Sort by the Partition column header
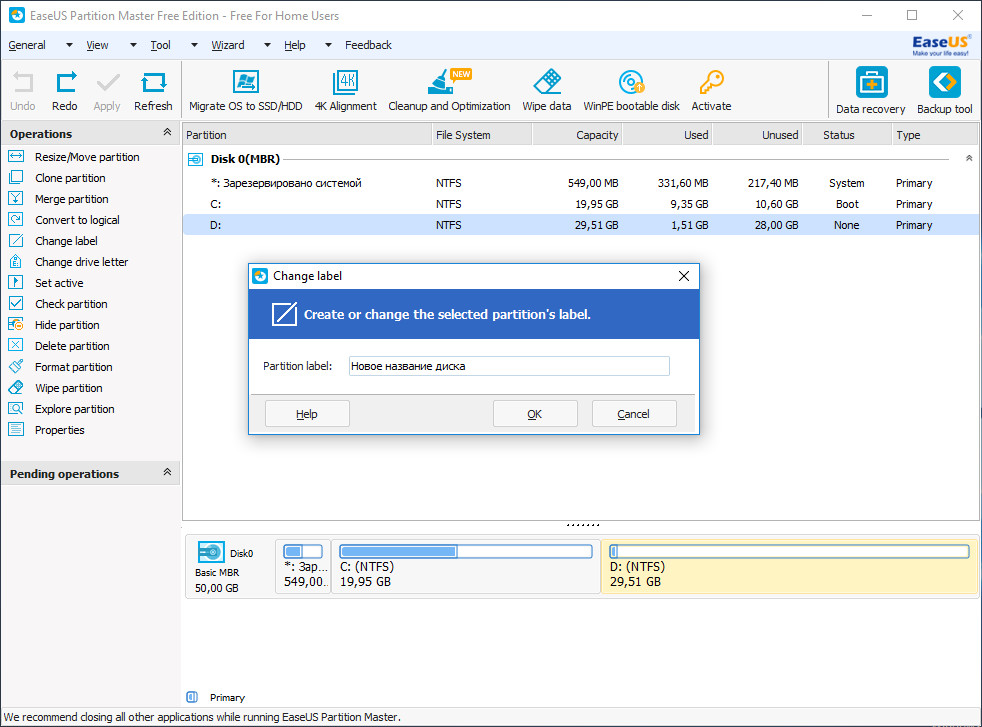This screenshot has width=982, height=727. pyautogui.click(x=307, y=135)
